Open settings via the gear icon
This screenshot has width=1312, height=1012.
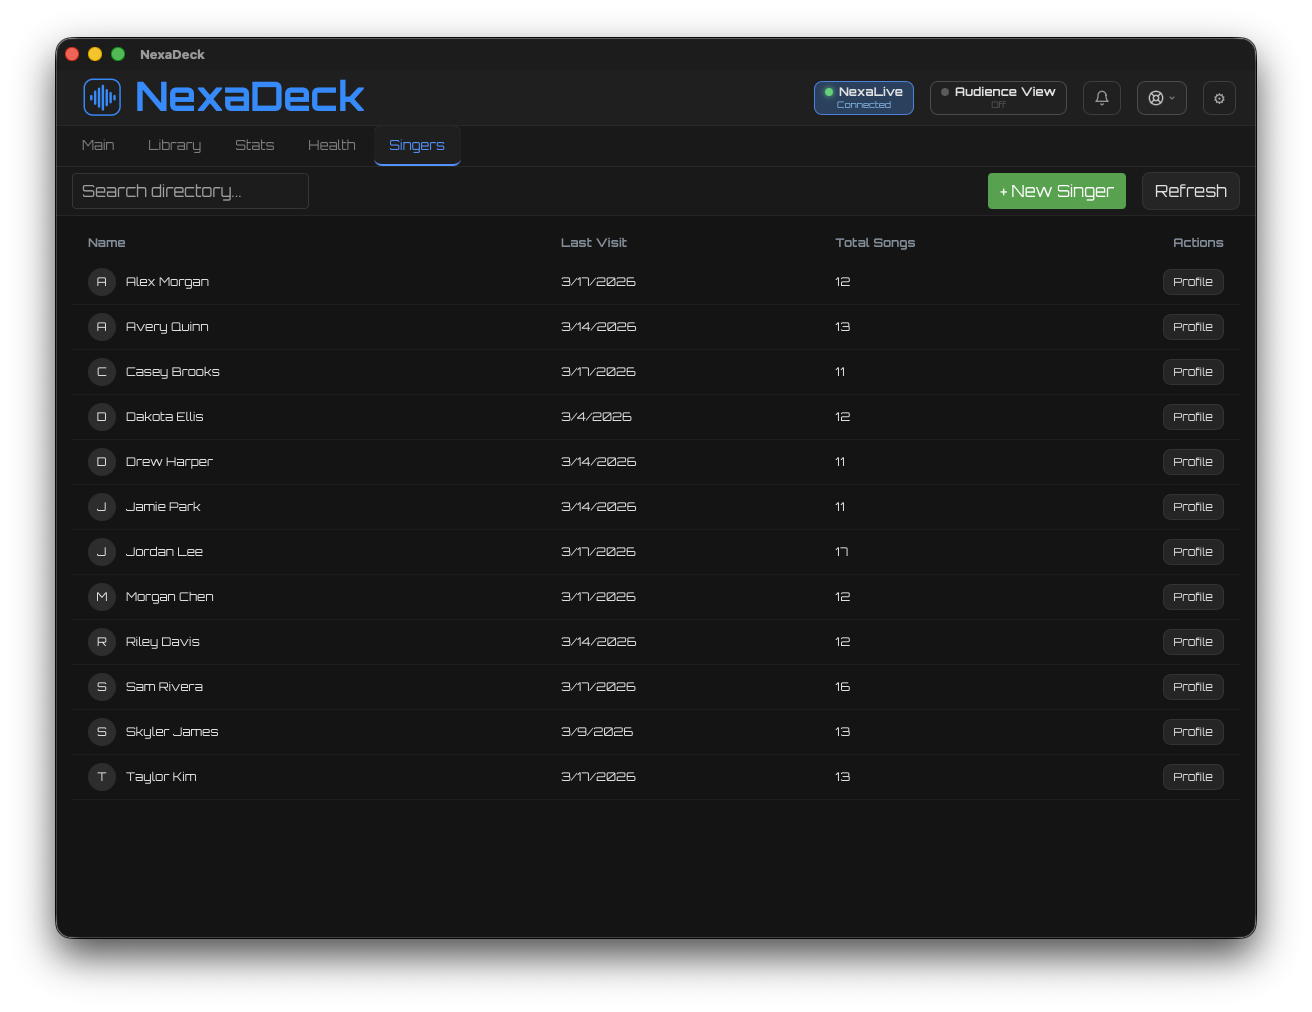(1218, 98)
